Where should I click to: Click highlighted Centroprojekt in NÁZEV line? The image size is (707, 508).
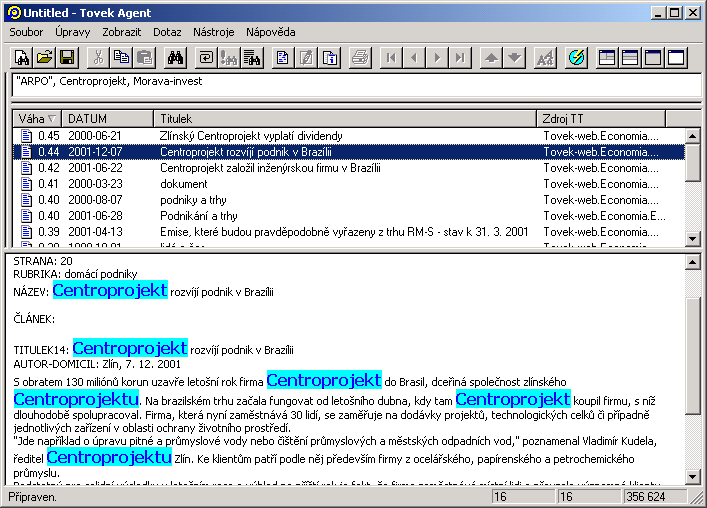(110, 290)
